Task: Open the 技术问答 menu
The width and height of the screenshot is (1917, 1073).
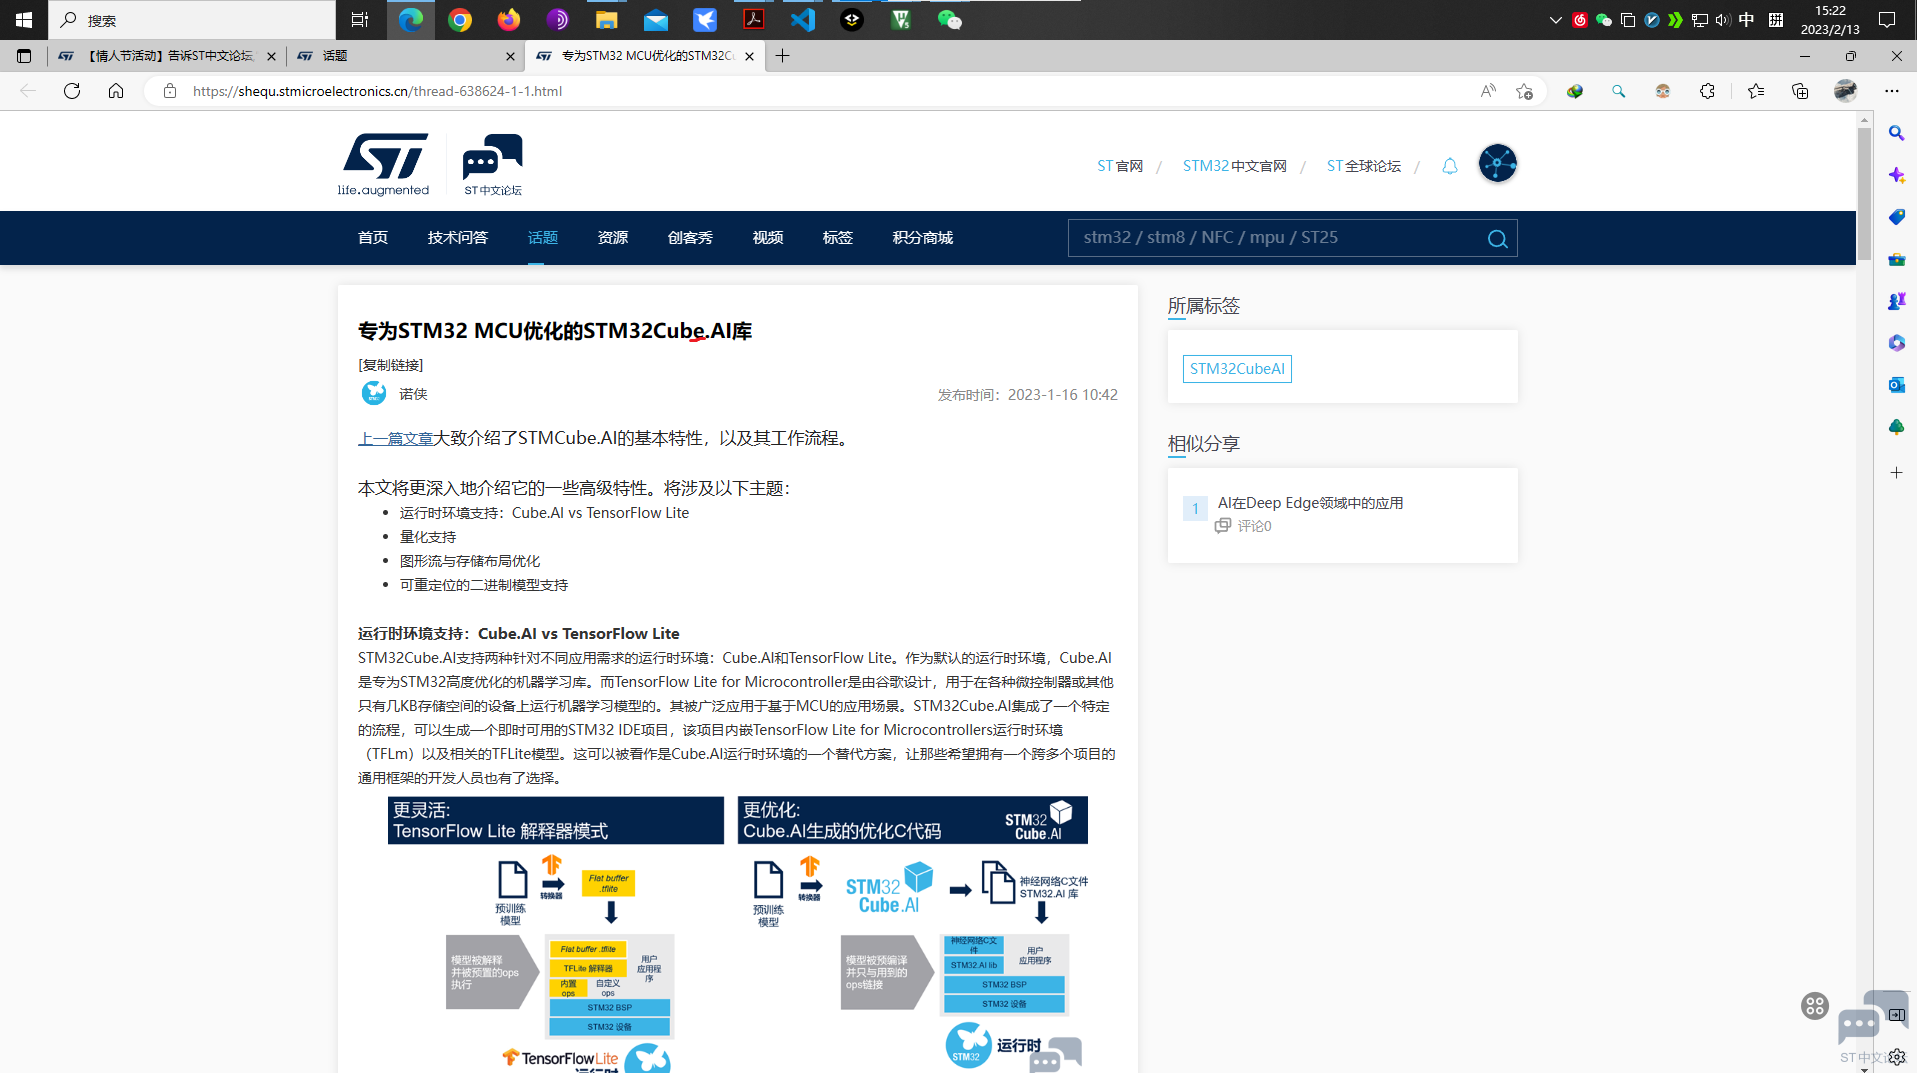Action: tap(458, 238)
